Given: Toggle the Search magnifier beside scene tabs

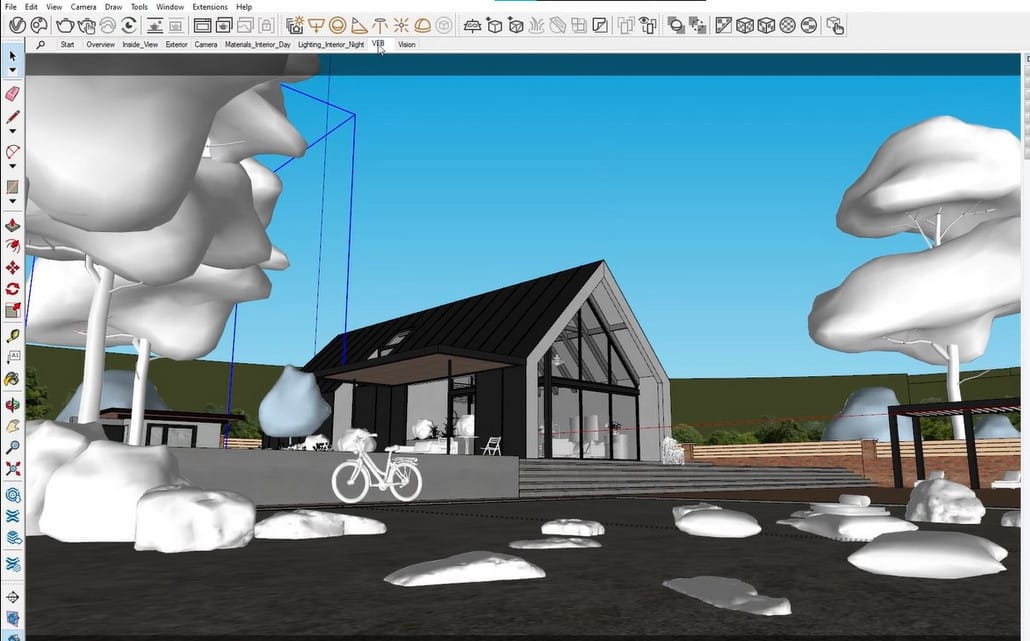Looking at the screenshot, I should click(40, 45).
